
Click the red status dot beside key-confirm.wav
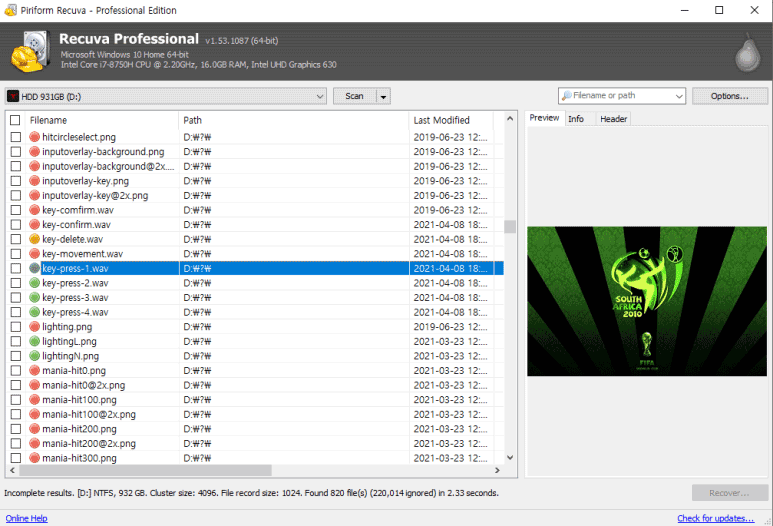click(35, 224)
